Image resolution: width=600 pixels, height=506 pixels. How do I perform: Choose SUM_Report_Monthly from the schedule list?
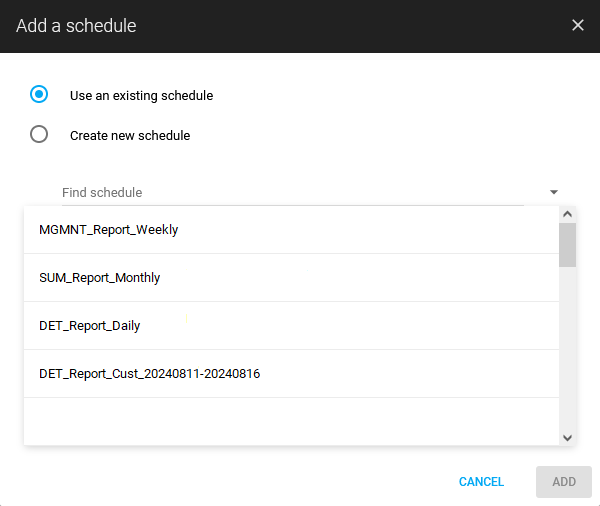100,278
